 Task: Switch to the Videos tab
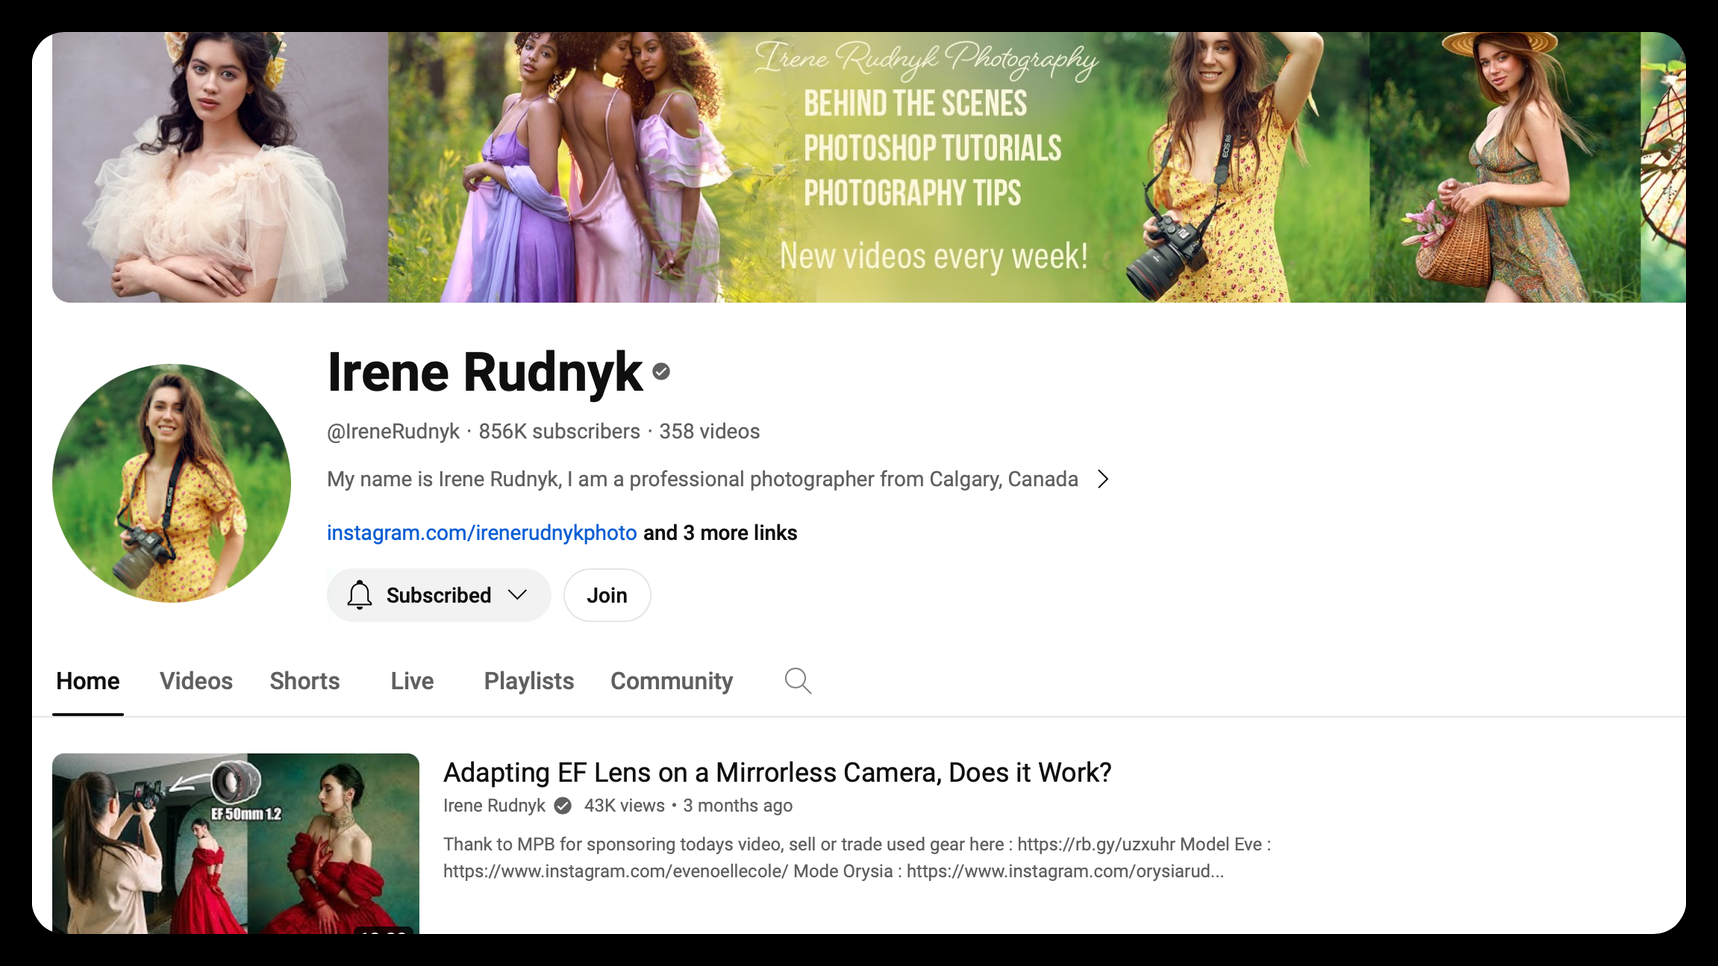pyautogui.click(x=196, y=681)
